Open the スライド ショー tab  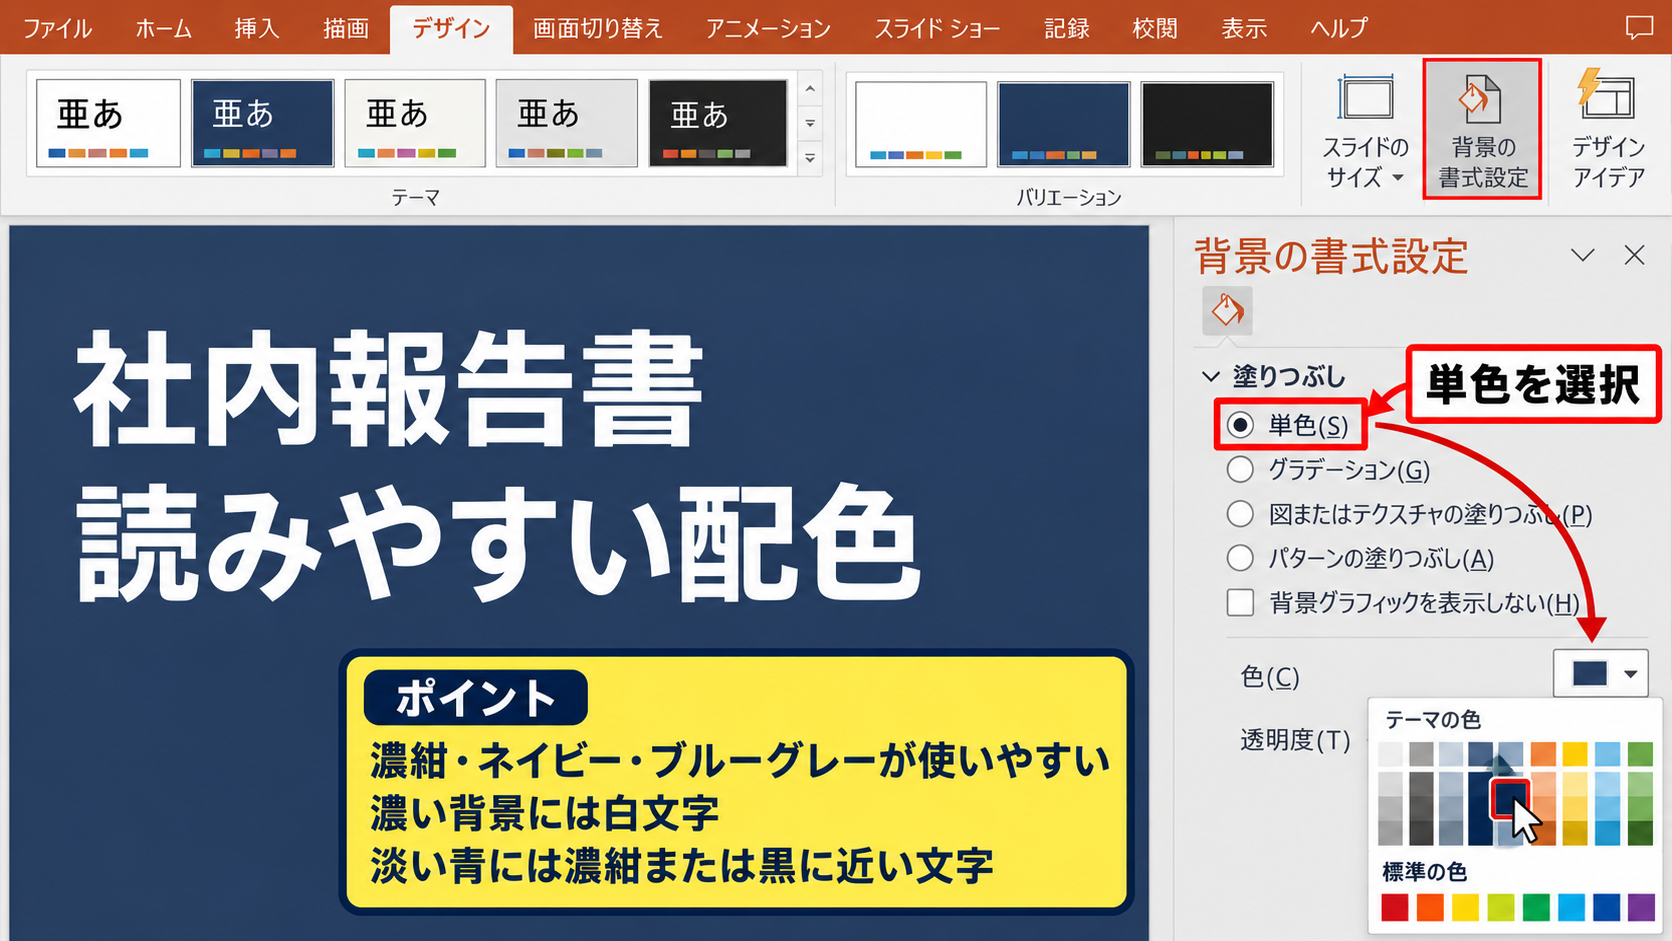(x=937, y=28)
